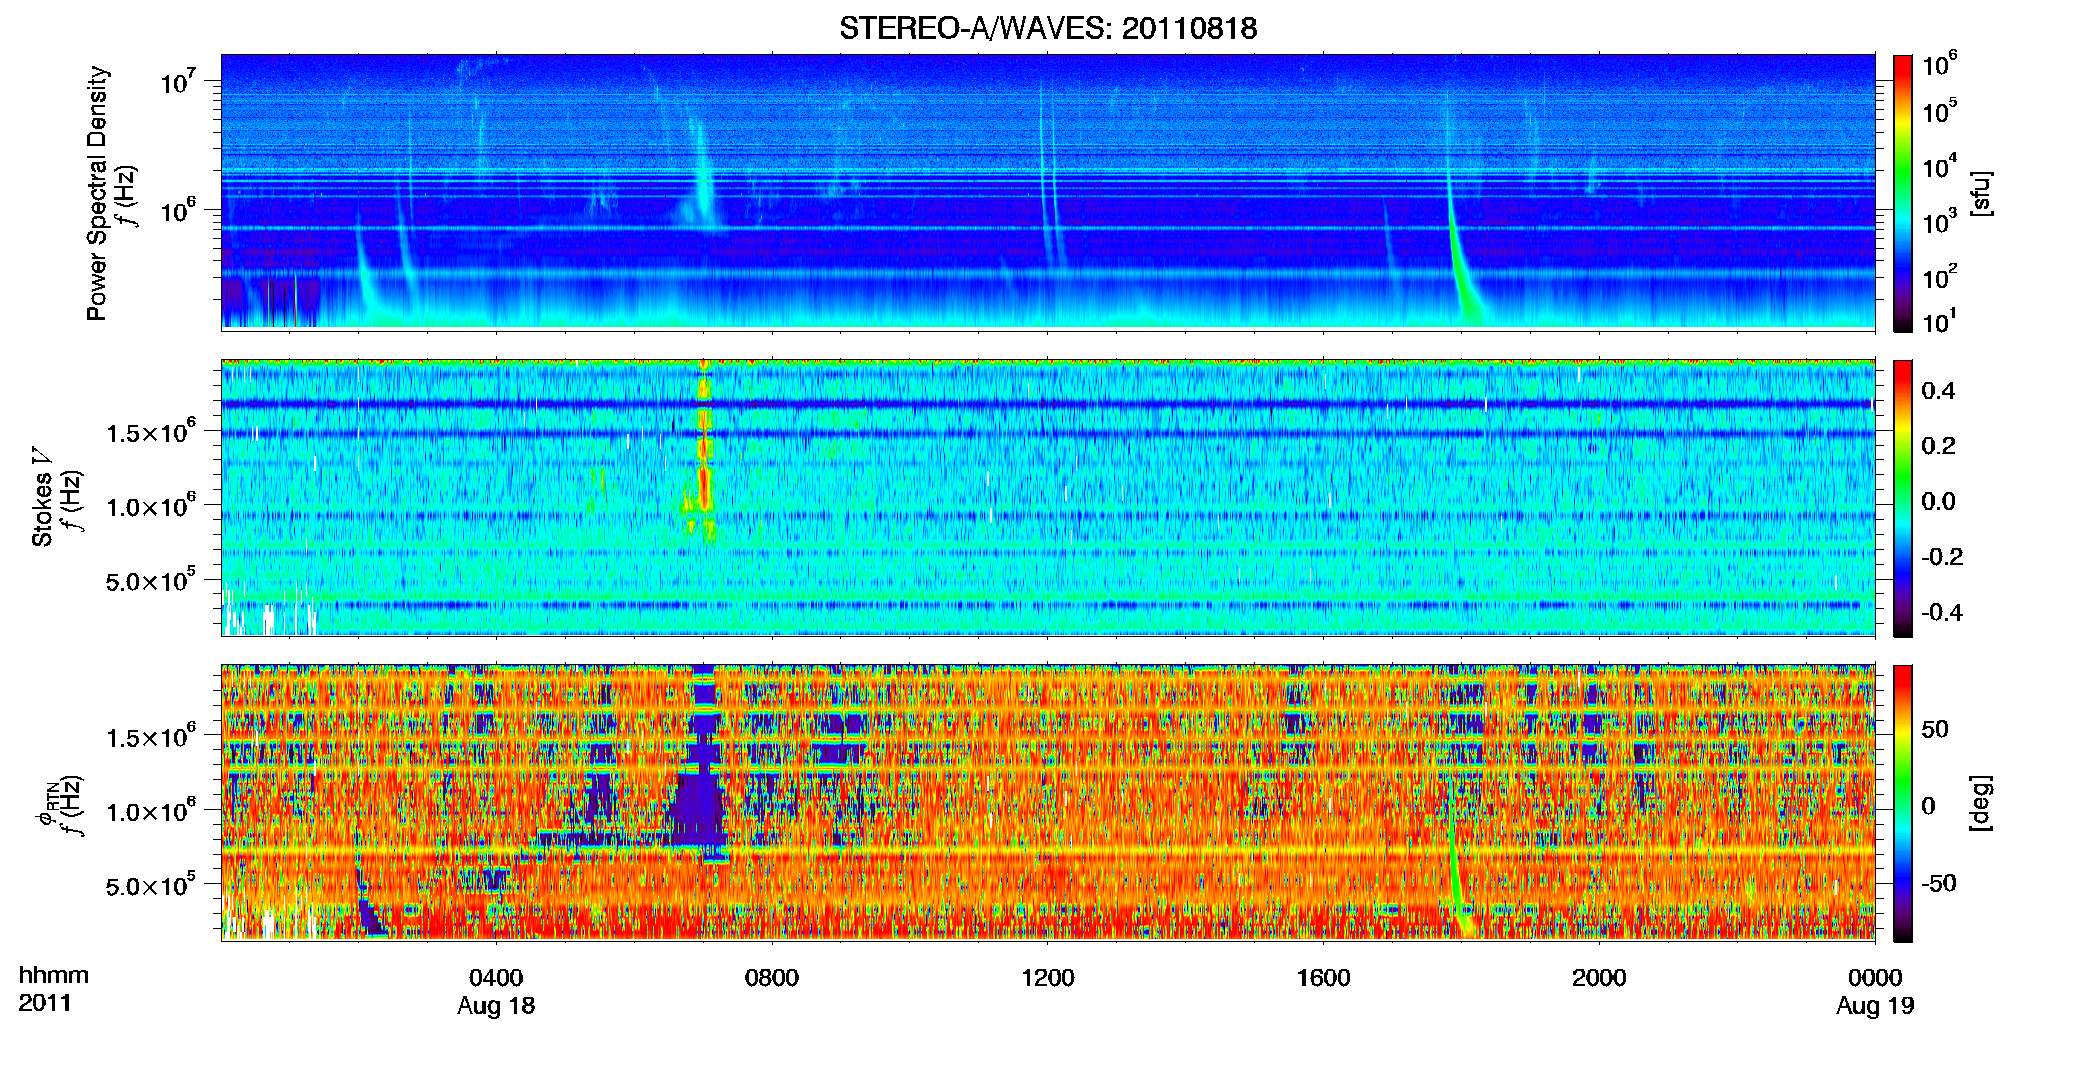Click the 5.0×10^5 tick on the Stokes V panel
Image resolution: width=2096 pixels, height=1080 pixels.
pyautogui.click(x=151, y=580)
